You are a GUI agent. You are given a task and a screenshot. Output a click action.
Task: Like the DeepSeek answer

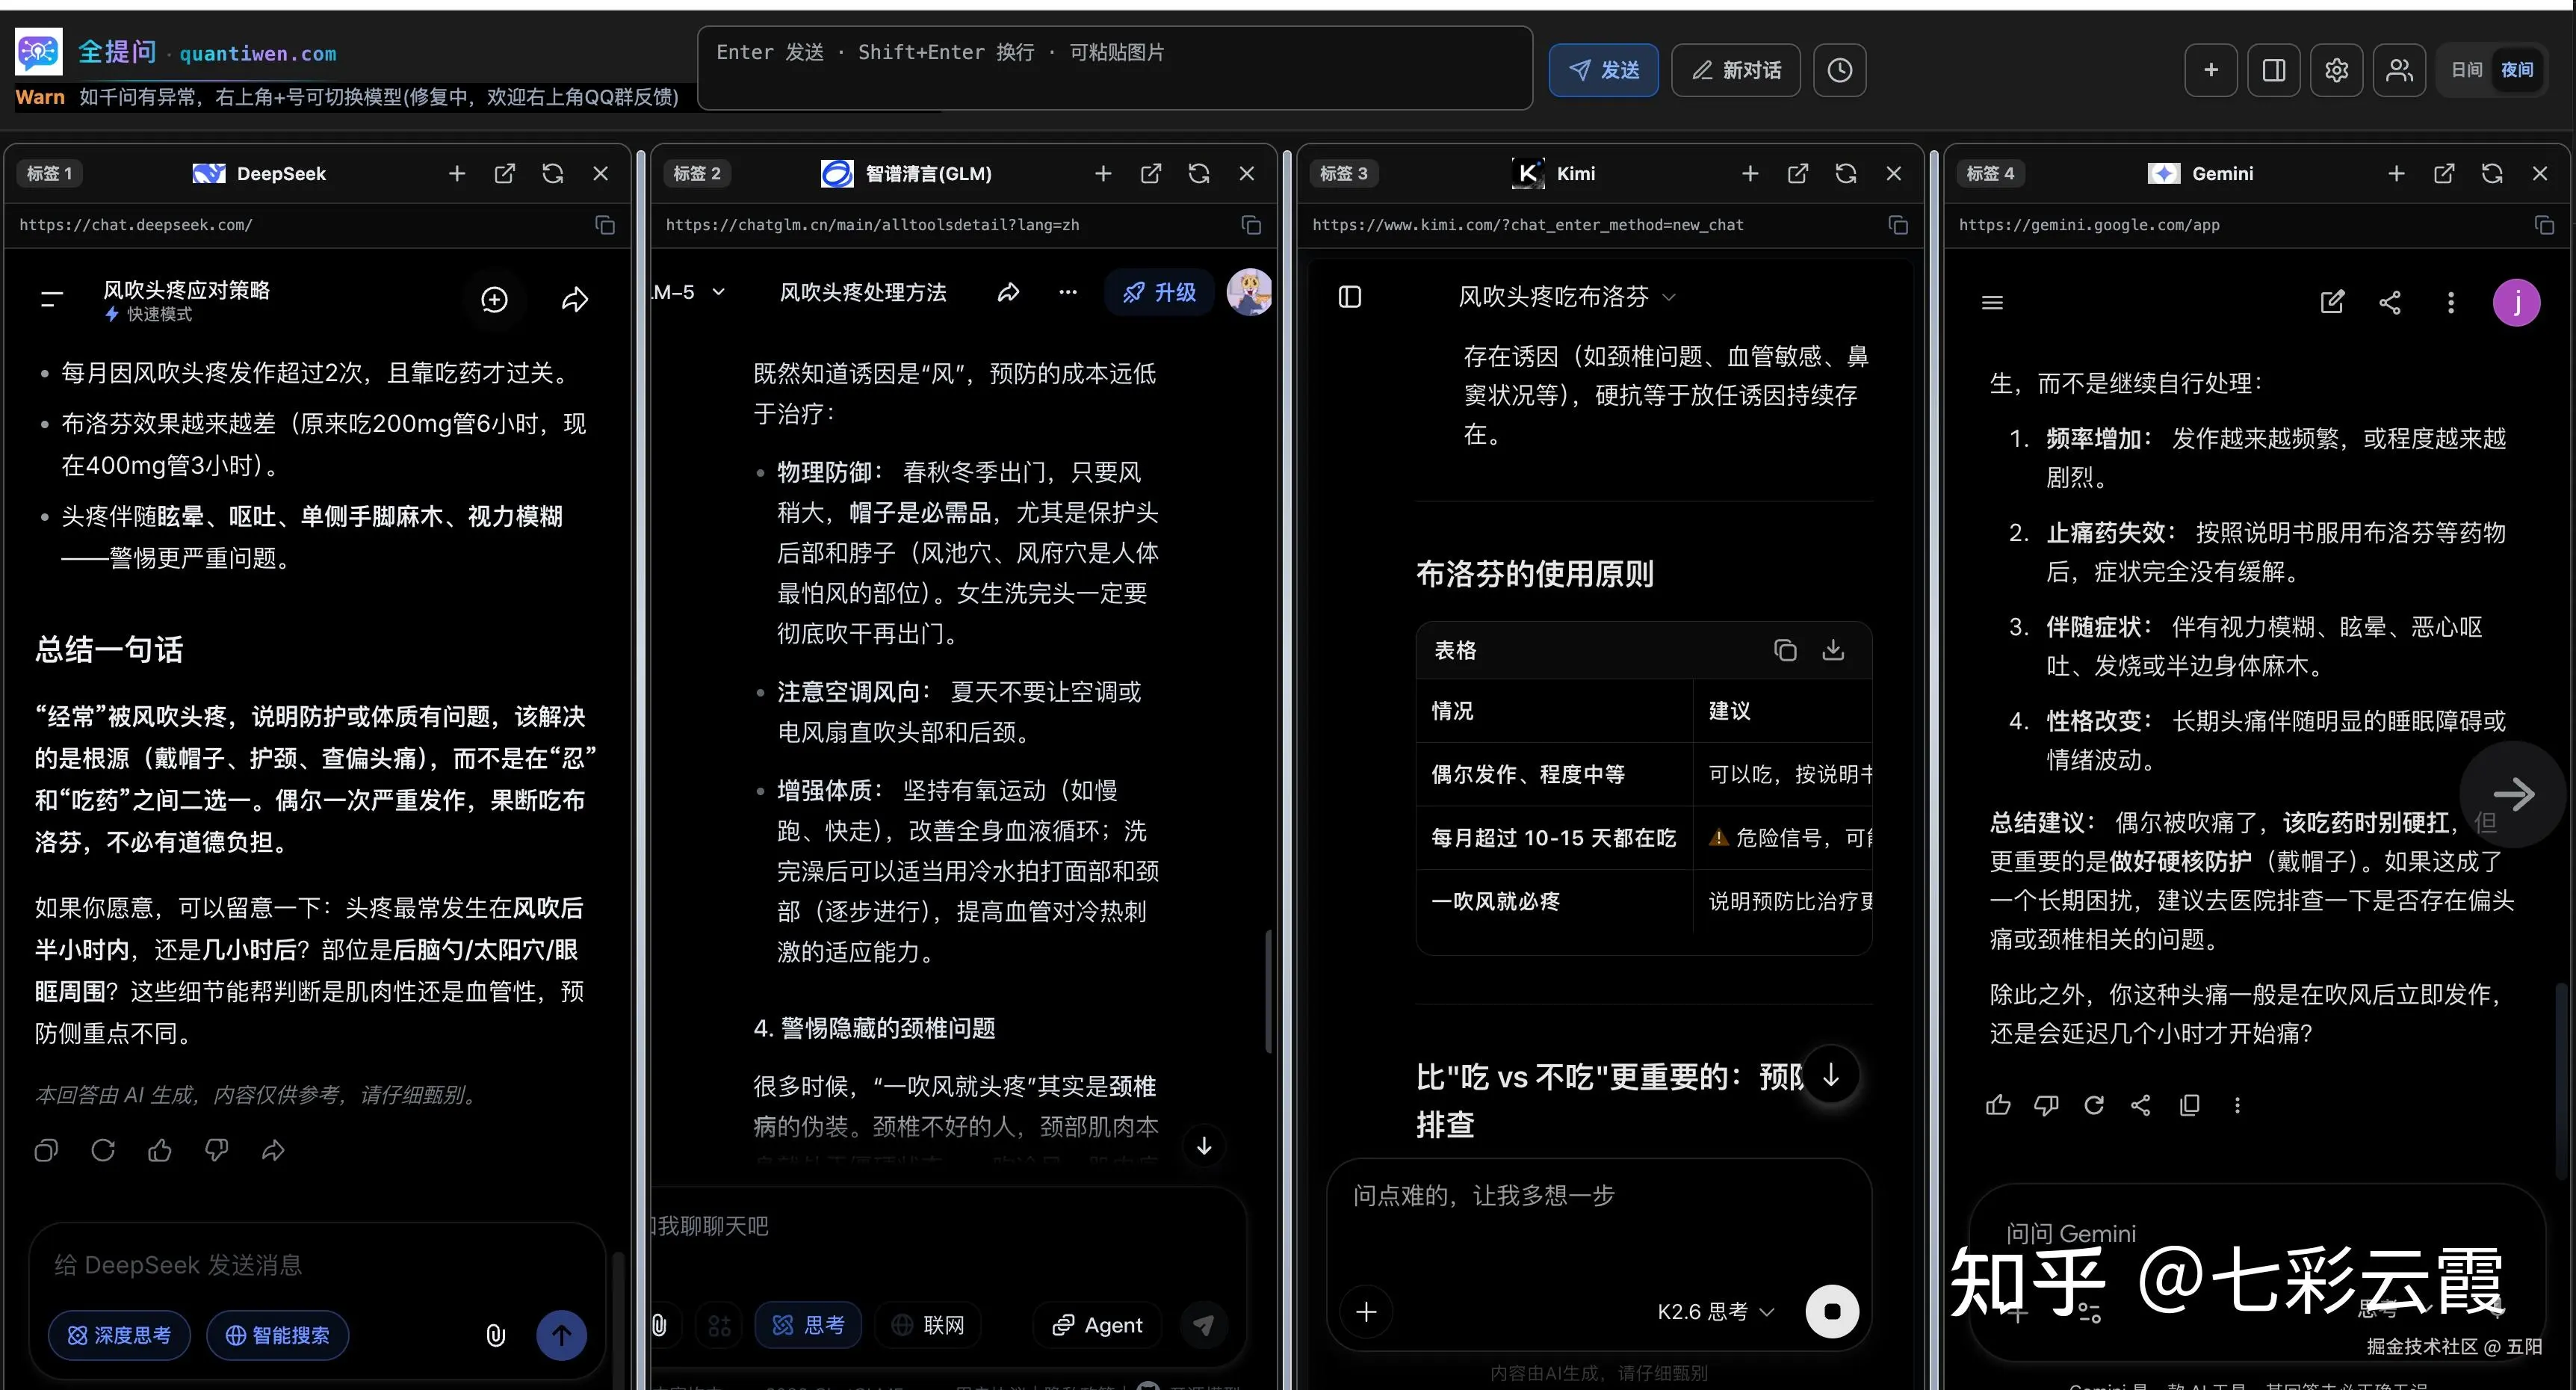tap(160, 1150)
